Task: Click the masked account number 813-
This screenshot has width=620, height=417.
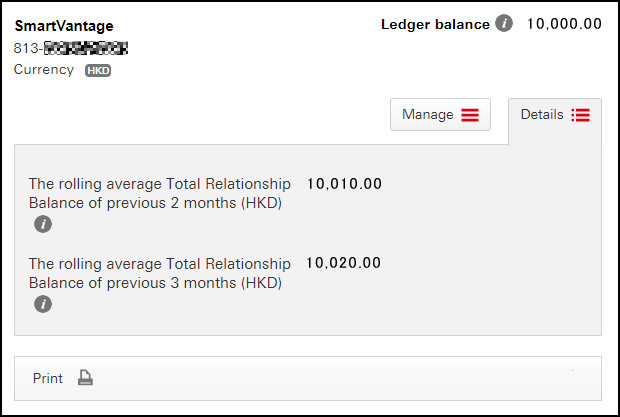Action: [71, 48]
